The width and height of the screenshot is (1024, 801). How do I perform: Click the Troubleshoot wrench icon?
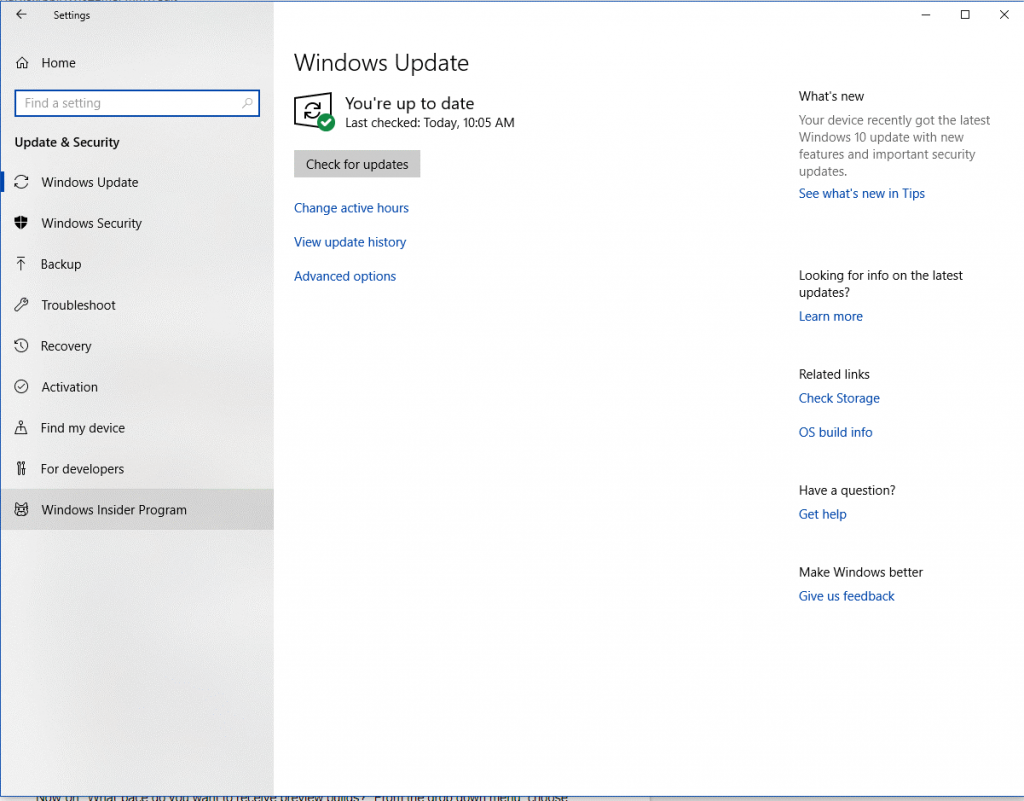[x=22, y=305]
